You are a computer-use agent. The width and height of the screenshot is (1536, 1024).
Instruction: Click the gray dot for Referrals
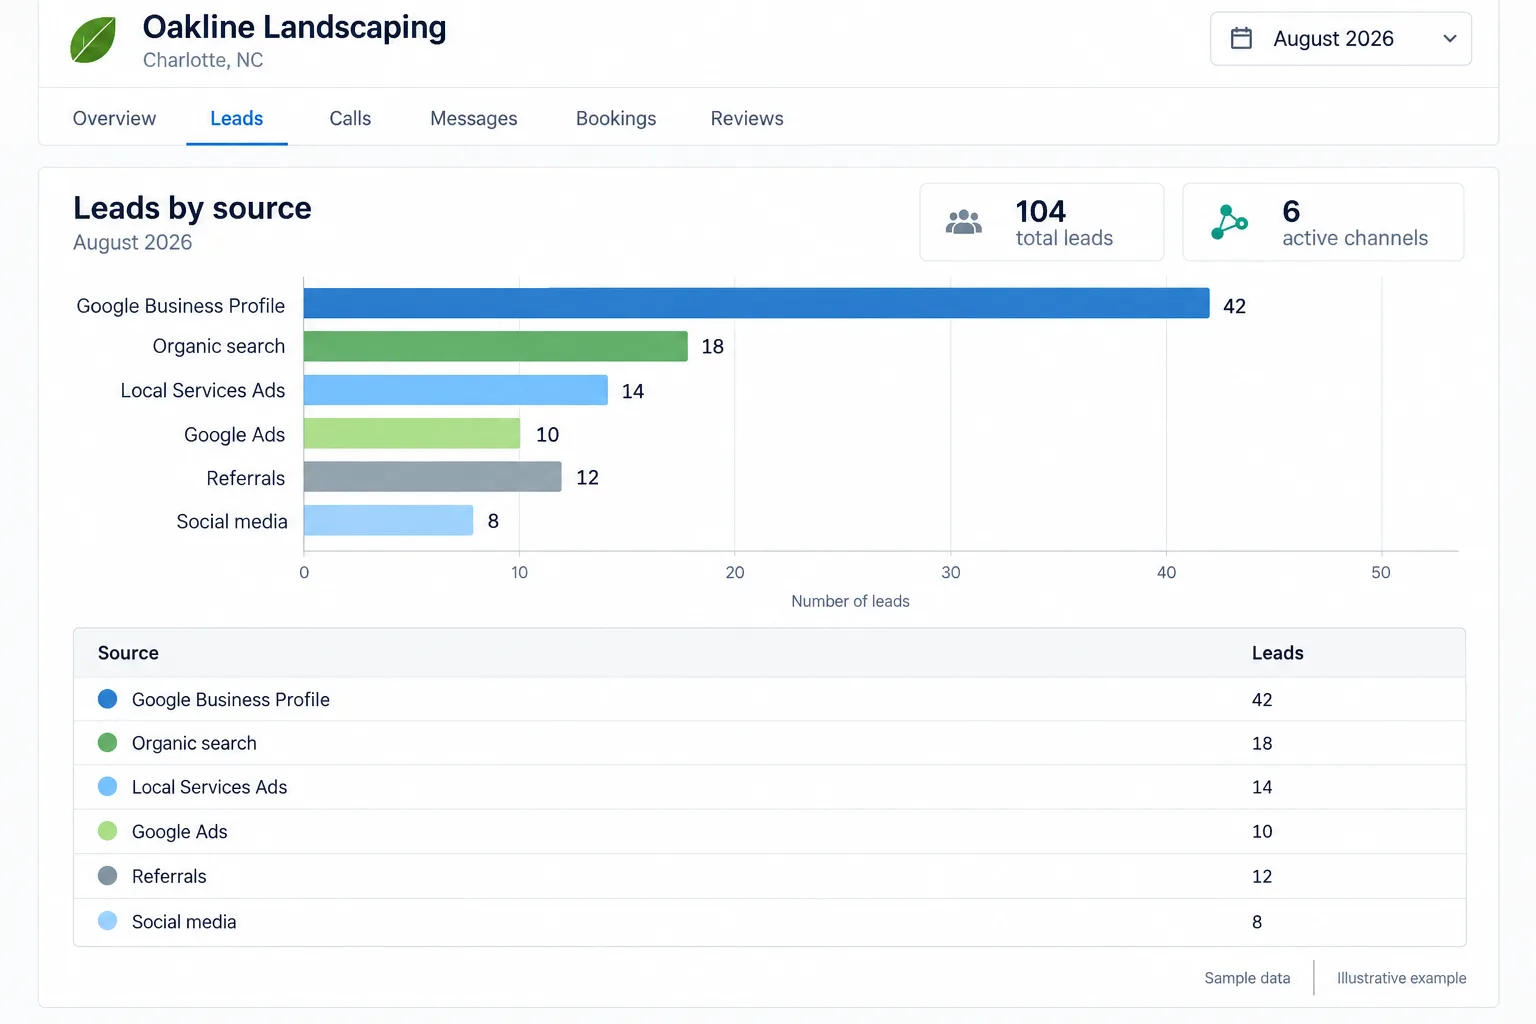point(108,876)
